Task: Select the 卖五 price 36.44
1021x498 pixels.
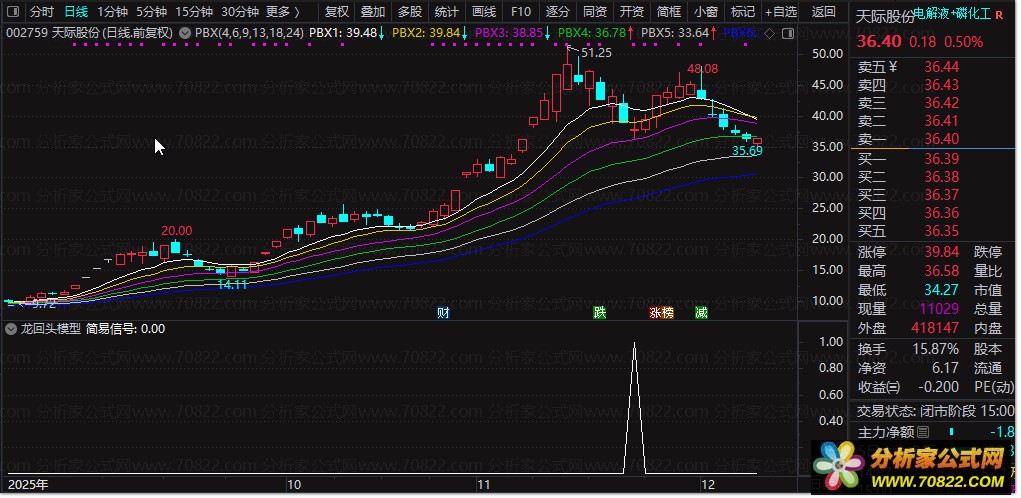Action: click(942, 66)
